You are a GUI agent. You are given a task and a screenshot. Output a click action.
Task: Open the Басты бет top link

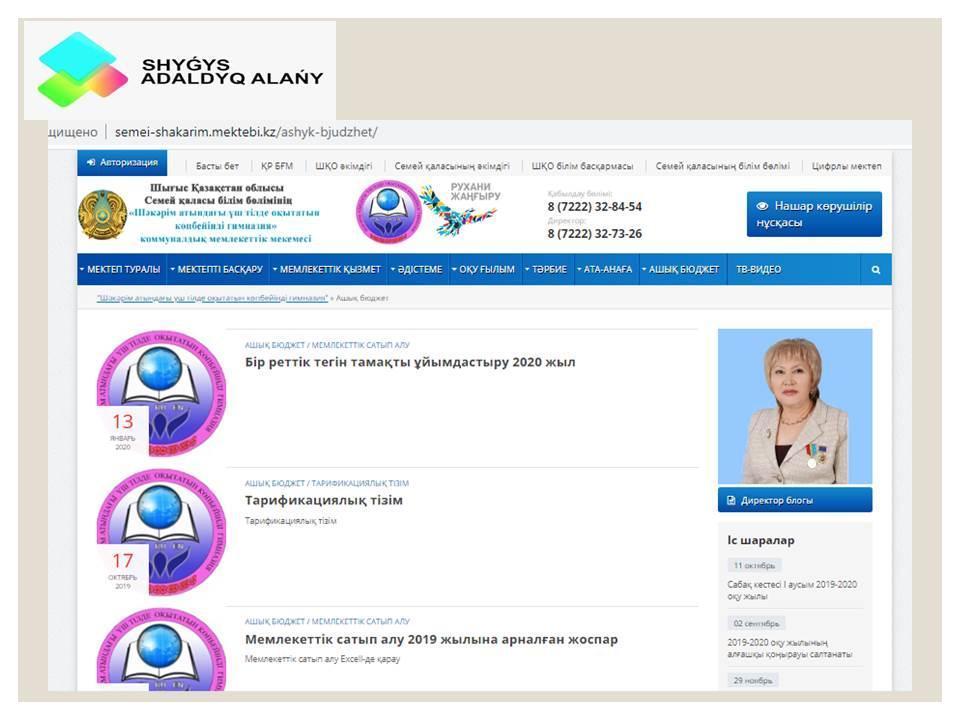coord(217,166)
